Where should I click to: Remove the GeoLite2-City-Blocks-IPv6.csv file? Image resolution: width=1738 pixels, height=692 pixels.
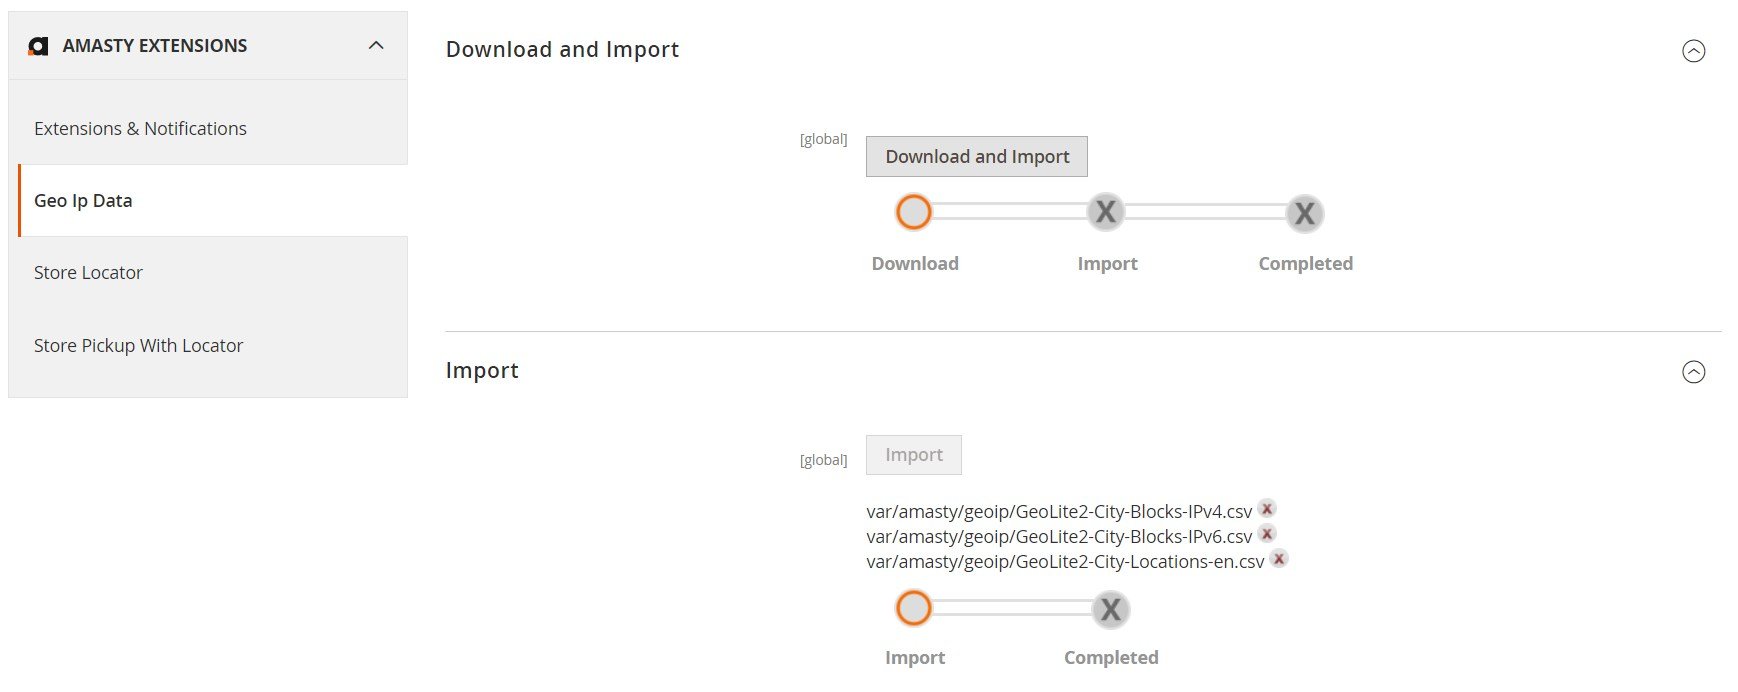click(1266, 534)
